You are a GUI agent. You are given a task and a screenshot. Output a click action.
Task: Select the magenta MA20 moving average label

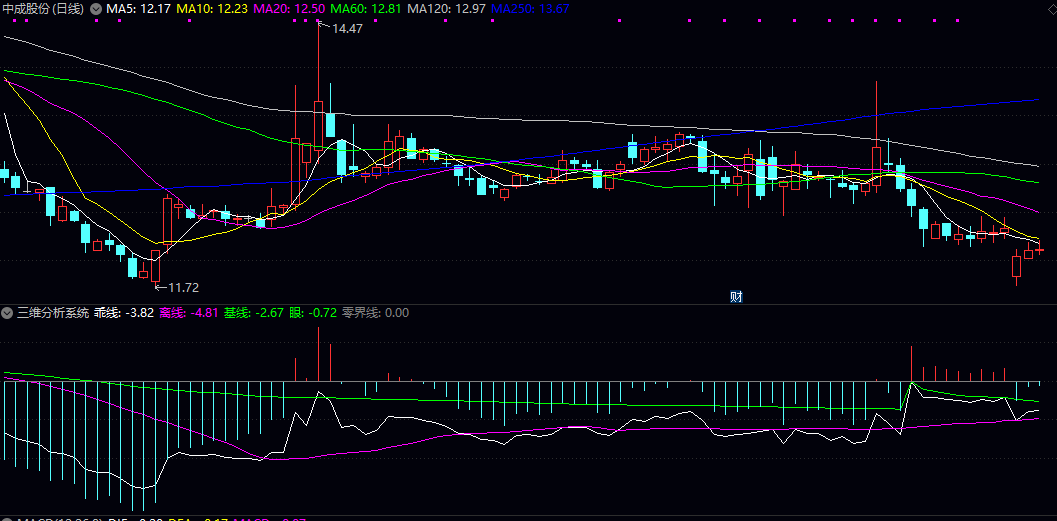click(x=289, y=8)
